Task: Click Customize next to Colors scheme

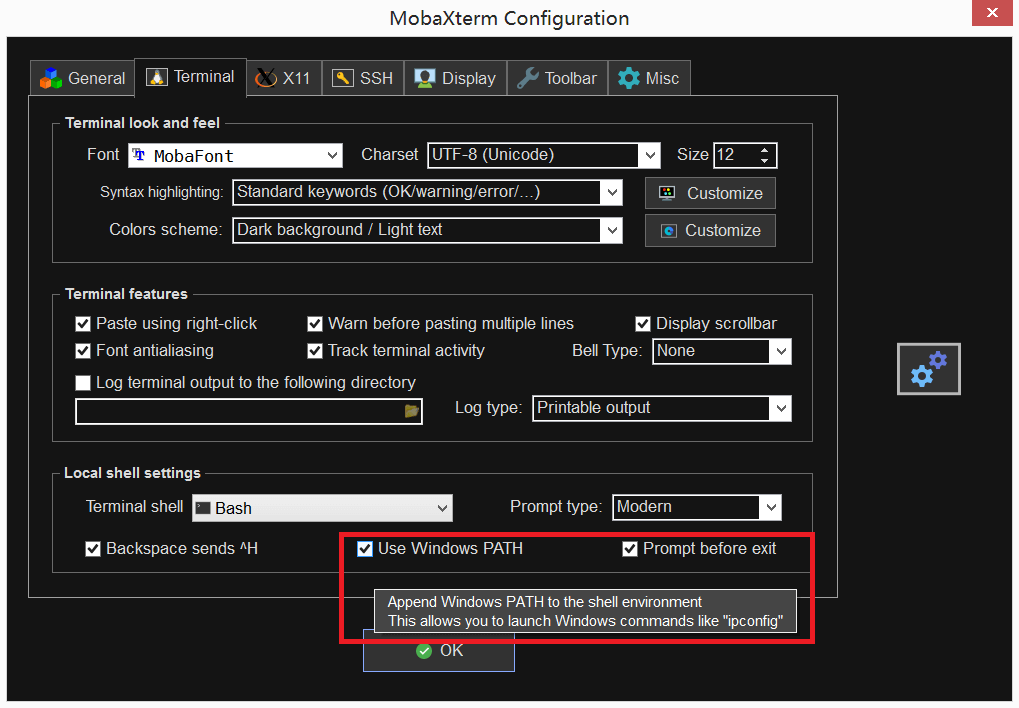Action: (710, 230)
